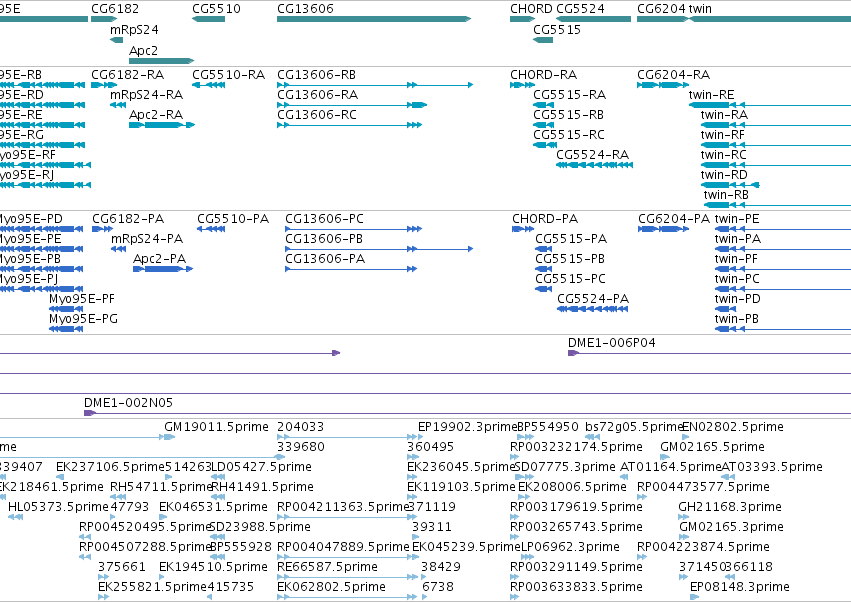The width and height of the screenshot is (851, 602).
Task: Open the RE66587.5prime EST
Action: coord(348,577)
